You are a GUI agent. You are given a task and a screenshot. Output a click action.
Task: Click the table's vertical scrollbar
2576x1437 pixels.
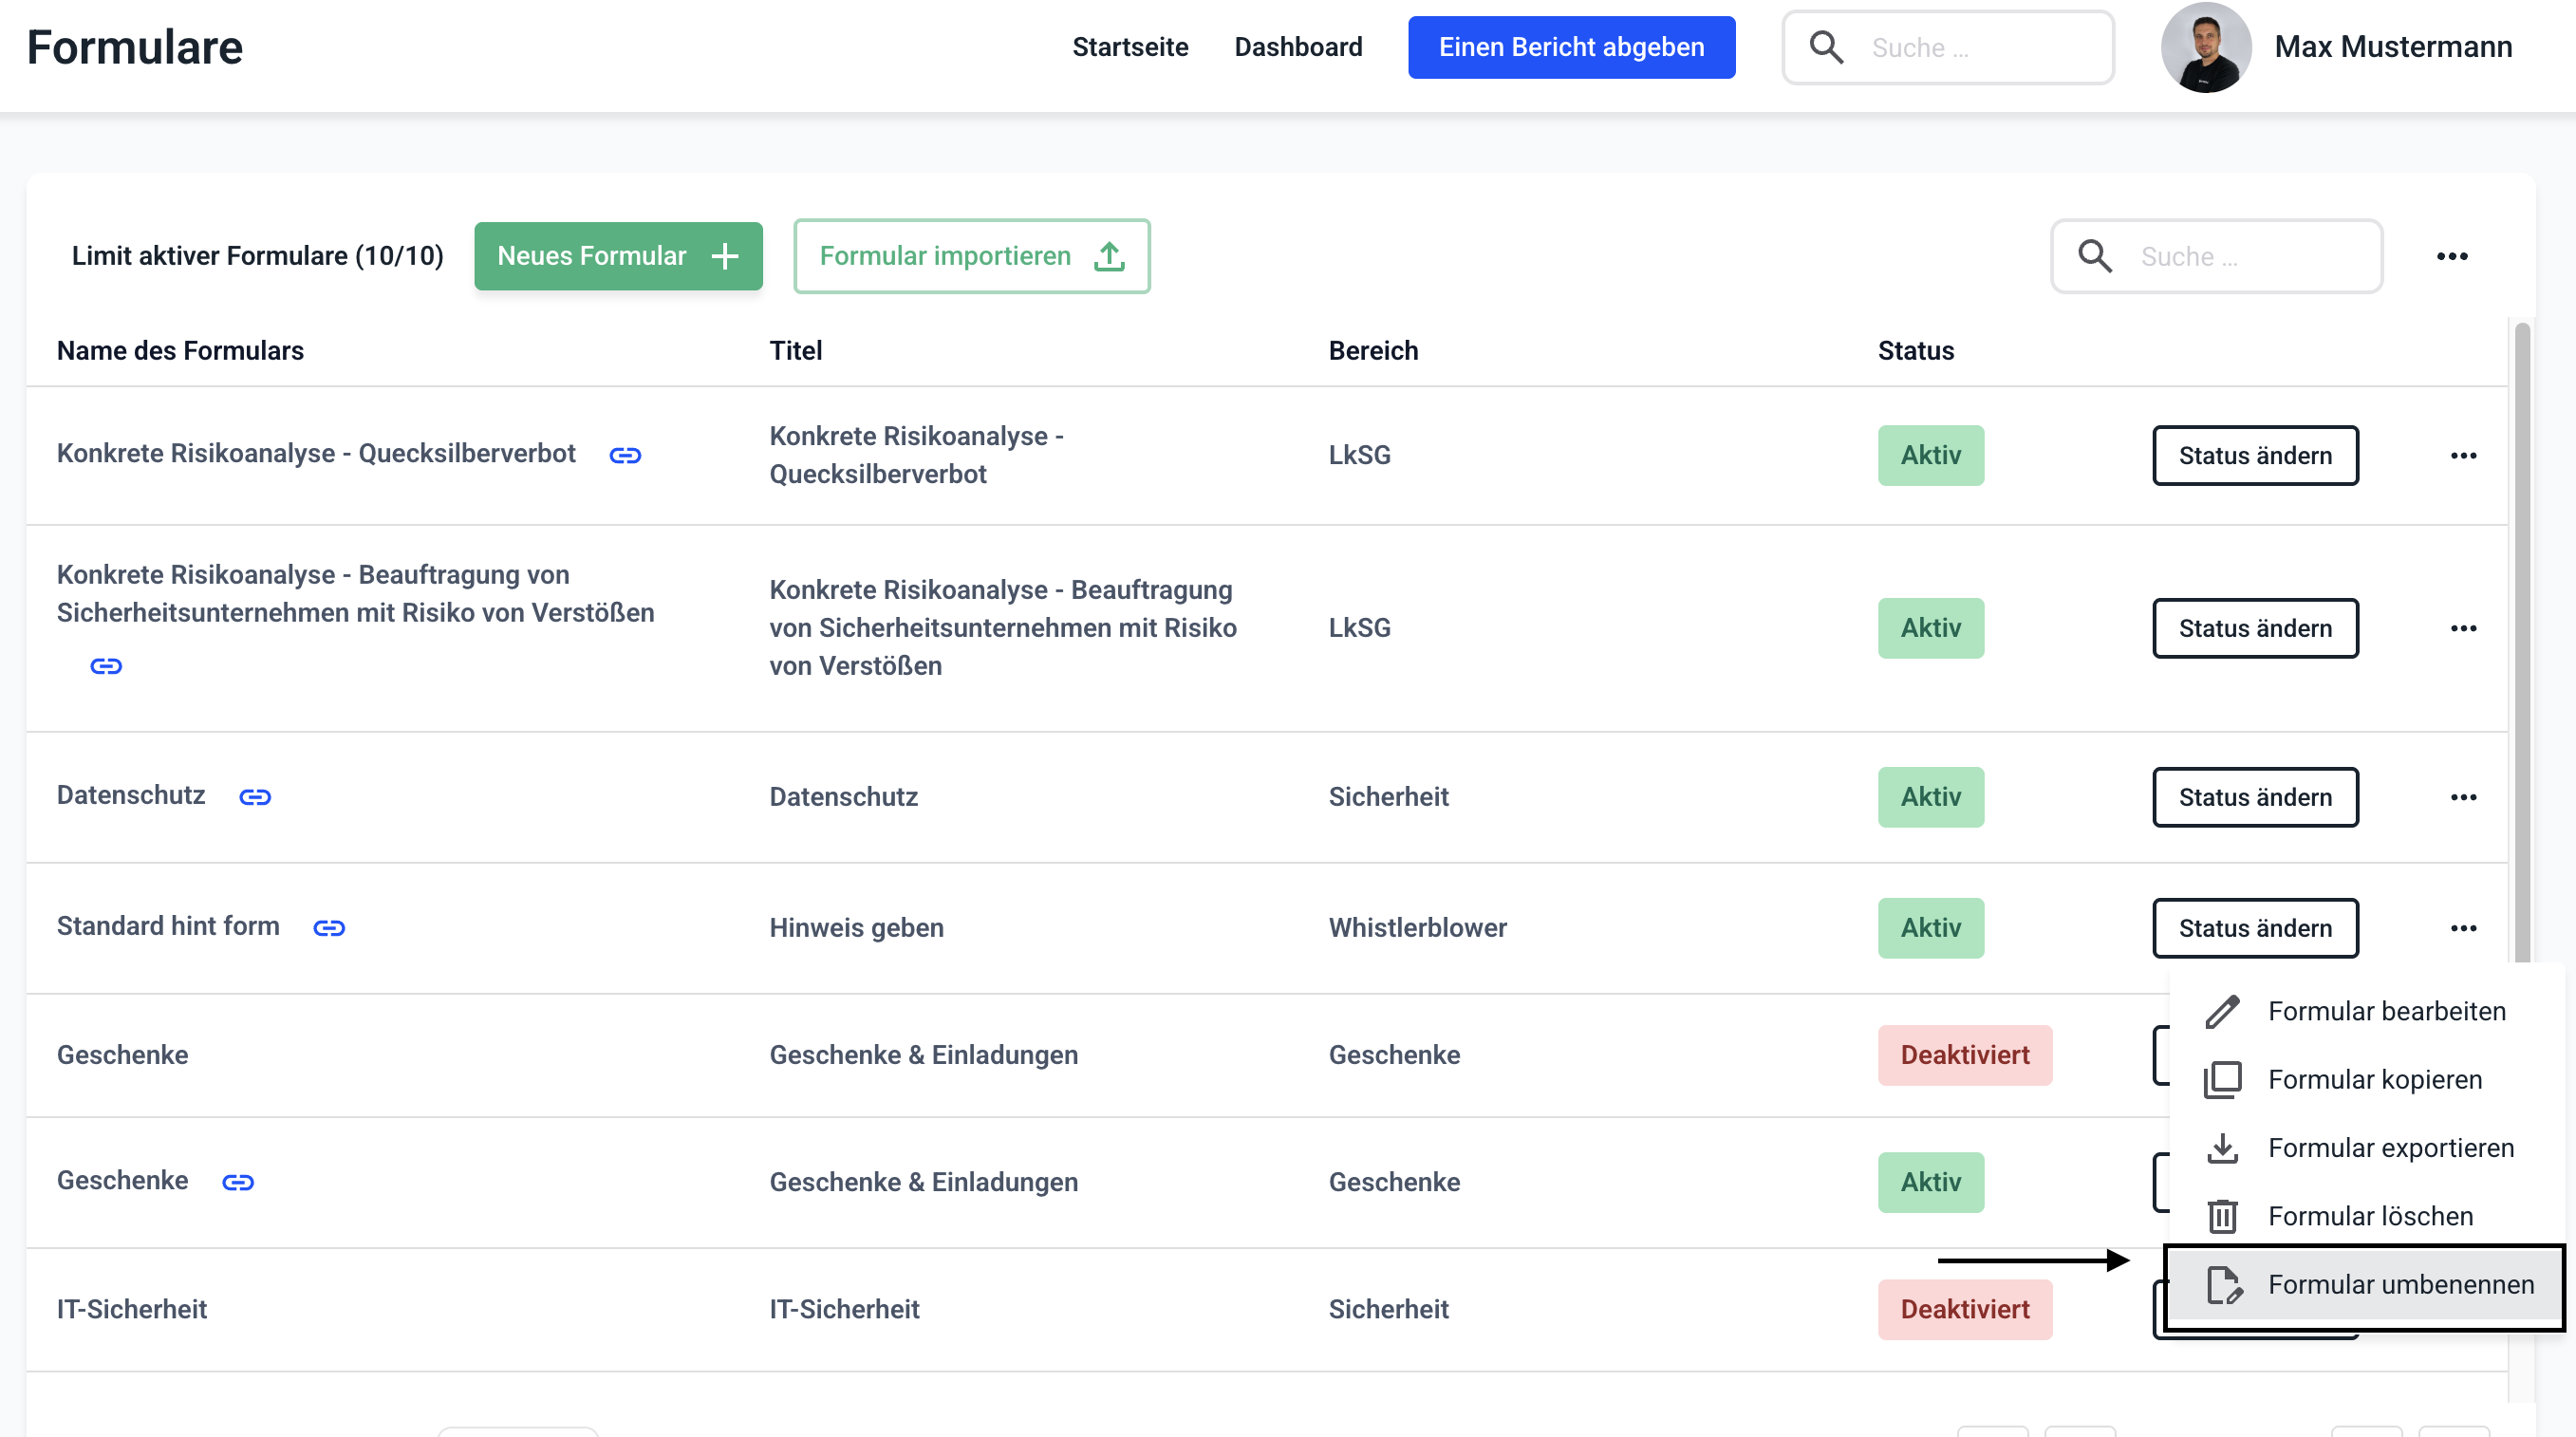pyautogui.click(x=2521, y=640)
